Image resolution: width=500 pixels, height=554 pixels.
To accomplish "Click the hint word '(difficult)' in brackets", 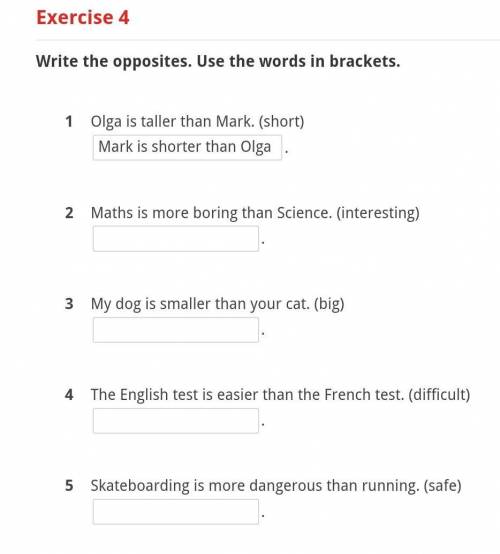I will (439, 395).
